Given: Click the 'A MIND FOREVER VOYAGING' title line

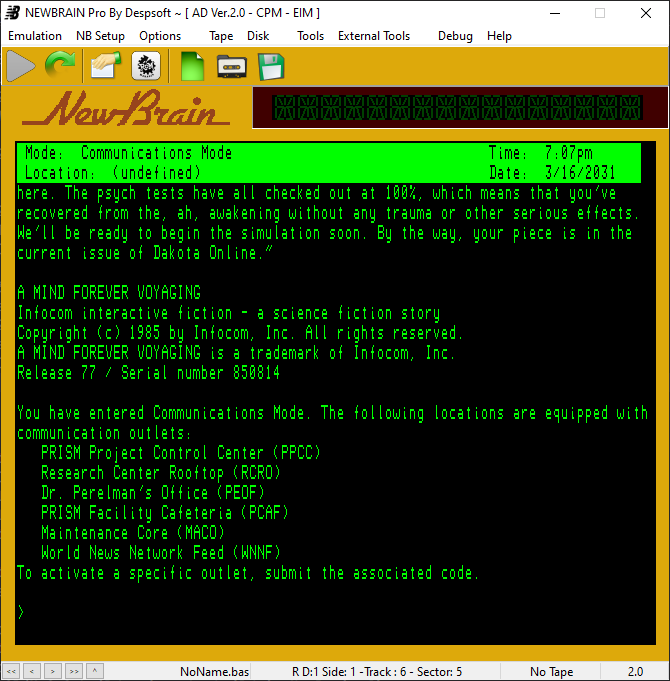Looking at the screenshot, I should (109, 293).
